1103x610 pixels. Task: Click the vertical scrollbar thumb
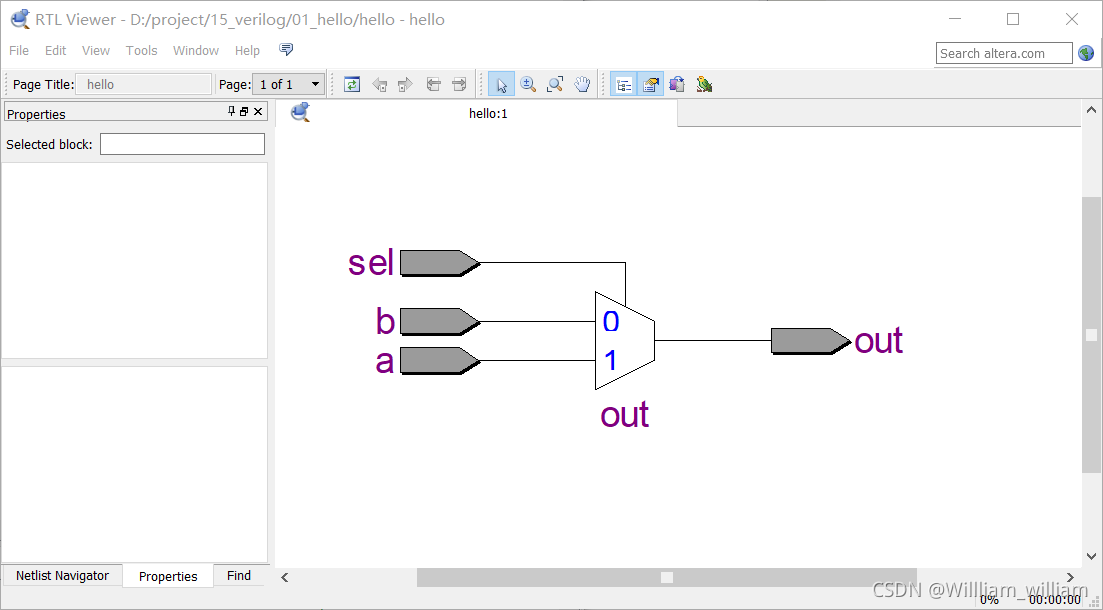pos(1091,336)
